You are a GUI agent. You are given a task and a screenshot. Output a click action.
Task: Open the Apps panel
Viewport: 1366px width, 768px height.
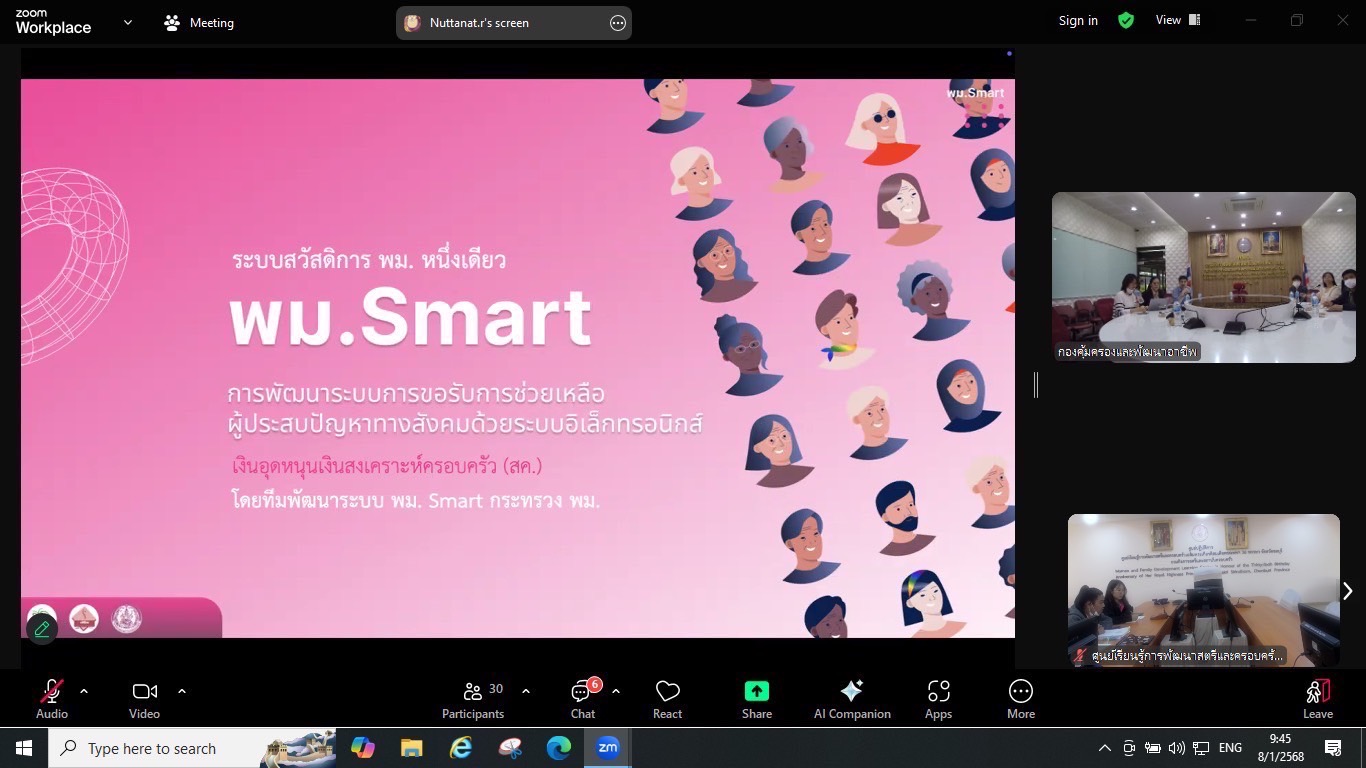(x=938, y=698)
